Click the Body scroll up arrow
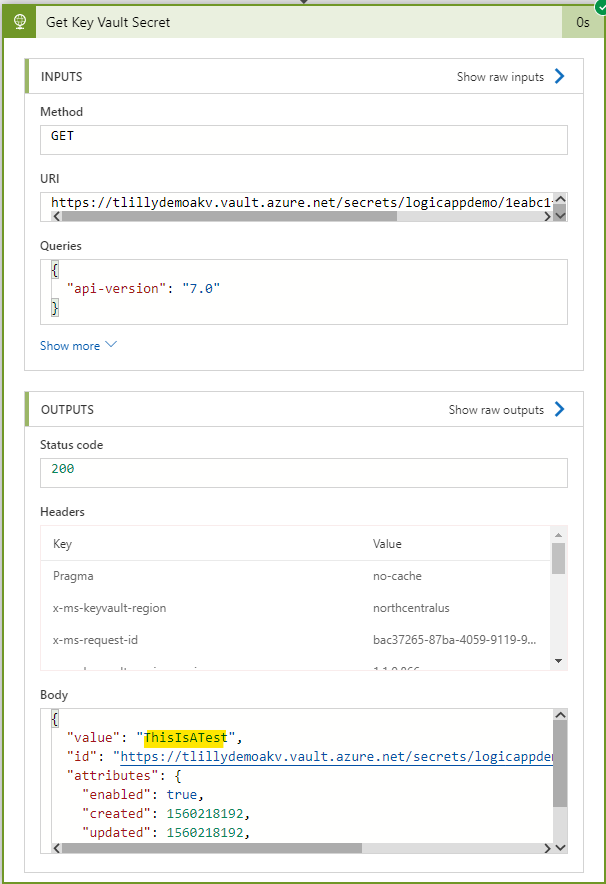Screen dimensions: 606x884 (560, 715)
